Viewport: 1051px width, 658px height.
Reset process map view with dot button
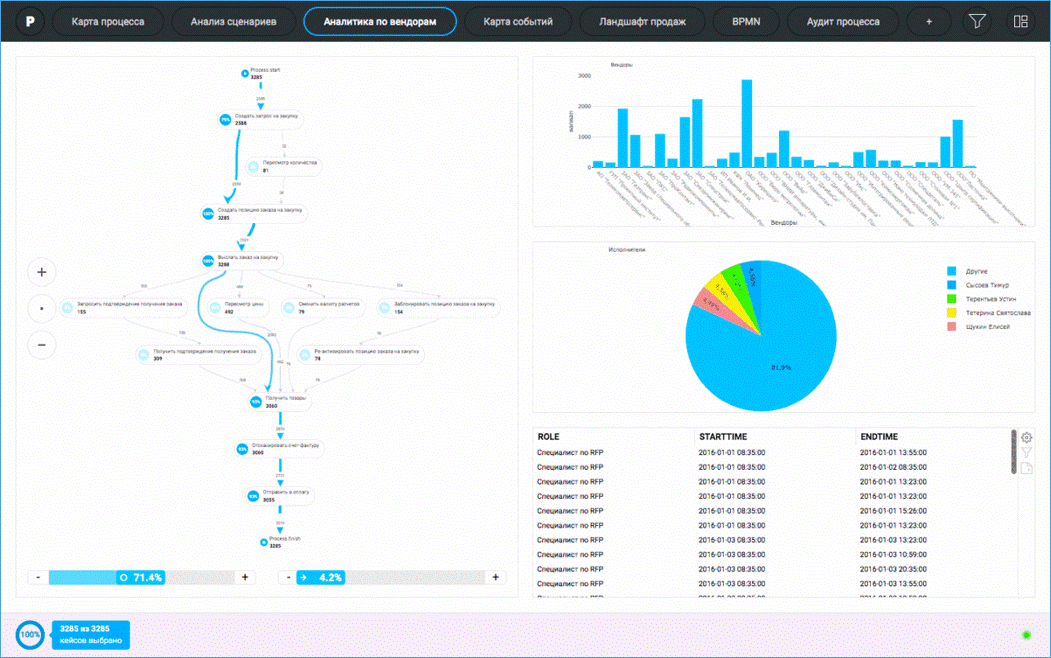pos(42,309)
